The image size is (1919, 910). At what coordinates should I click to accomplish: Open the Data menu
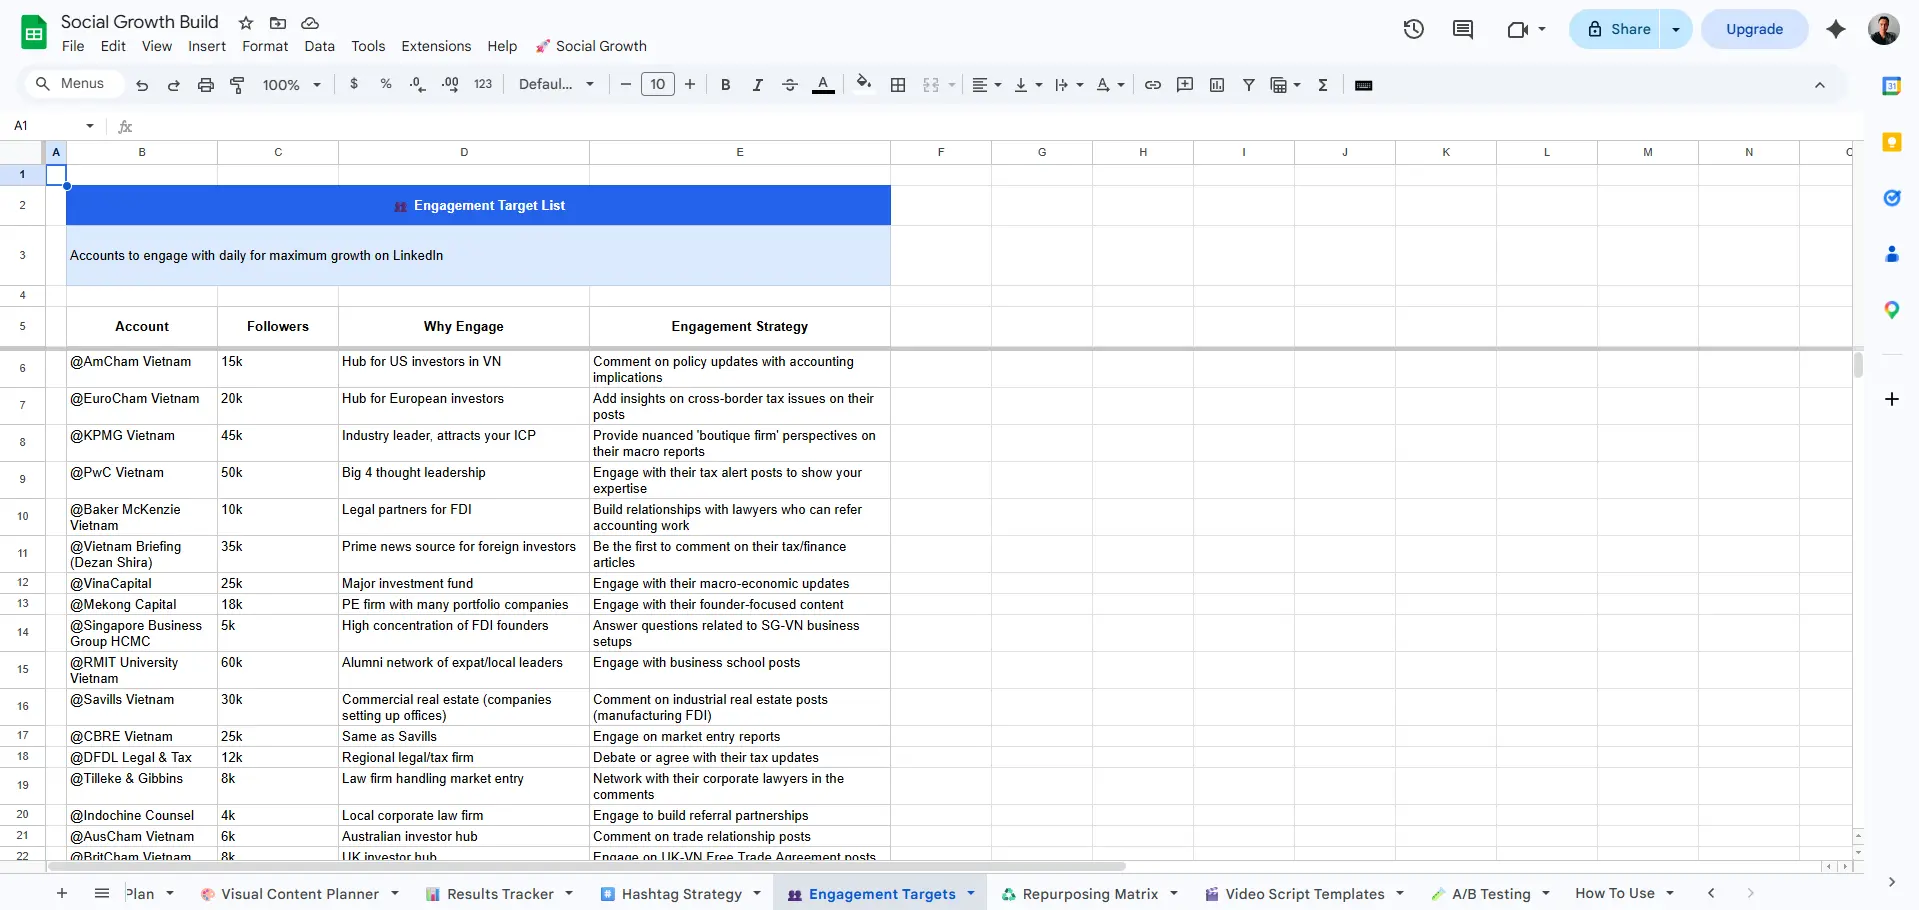click(x=319, y=46)
